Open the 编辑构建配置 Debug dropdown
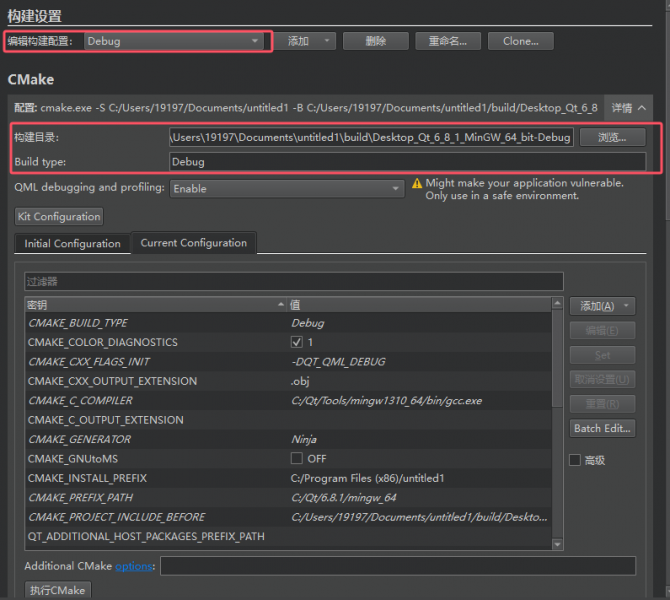The height and width of the screenshot is (600, 670). tap(175, 41)
